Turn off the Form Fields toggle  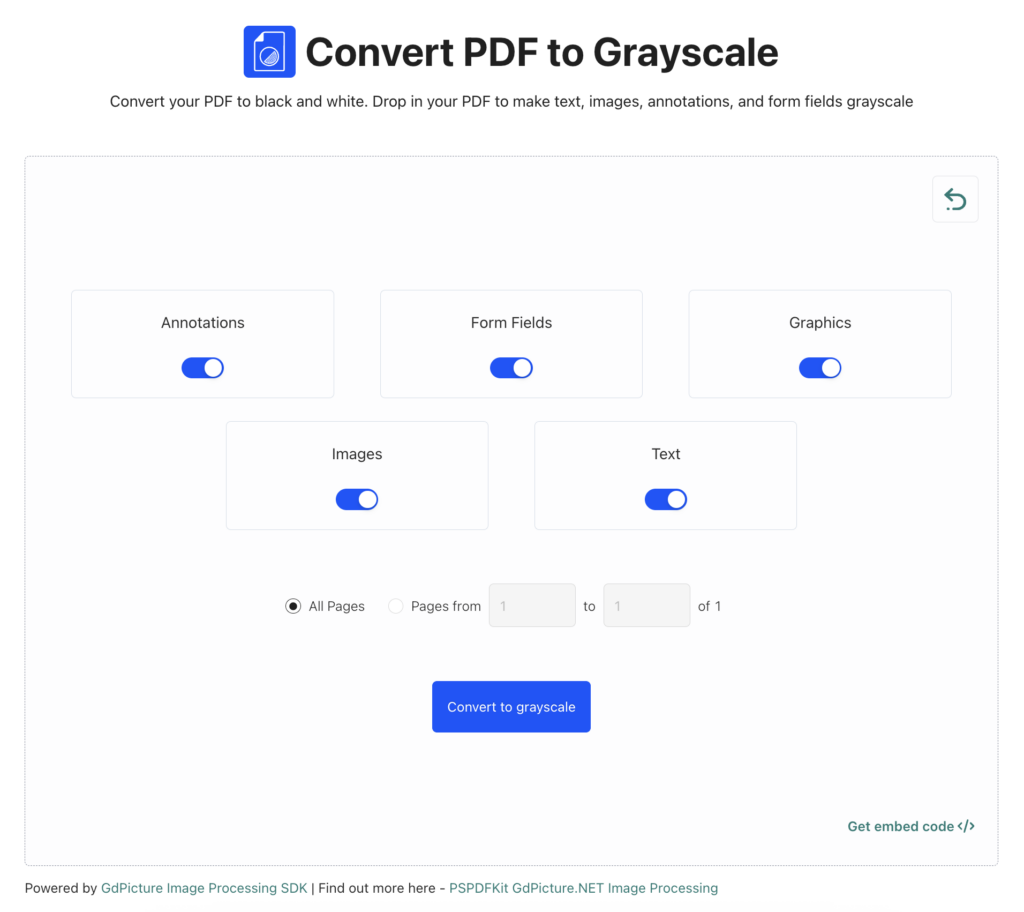click(x=511, y=368)
